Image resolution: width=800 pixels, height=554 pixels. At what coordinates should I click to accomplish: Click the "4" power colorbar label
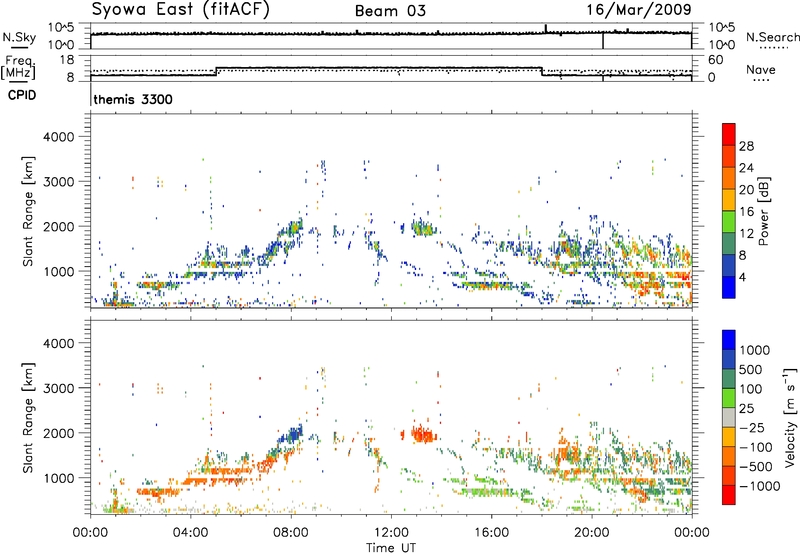point(742,278)
